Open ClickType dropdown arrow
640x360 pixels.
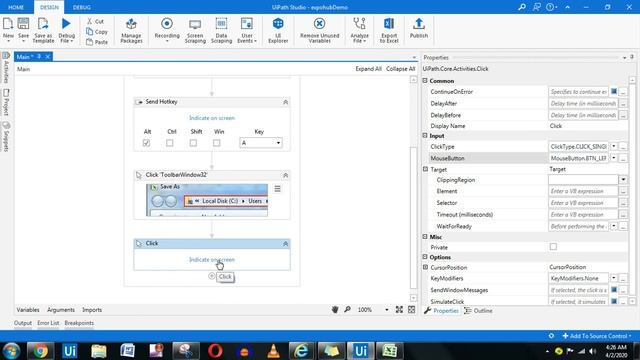pyautogui.click(x=614, y=146)
